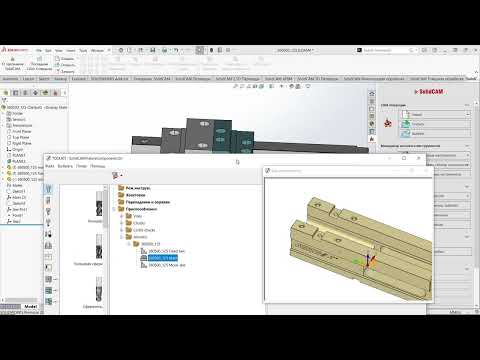Open the Выбрать menu in ToolKit window
Viewport: 480px width, 360px height.
pos(65,166)
